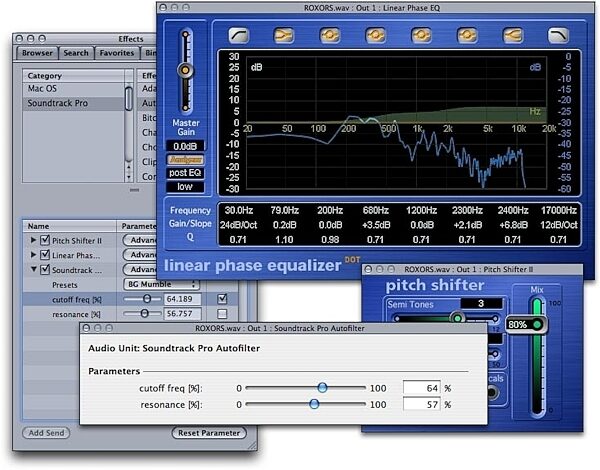Image resolution: width=600 pixels, height=470 pixels.
Task: Open the post EQ analyzer mode selector
Action: coord(185,173)
